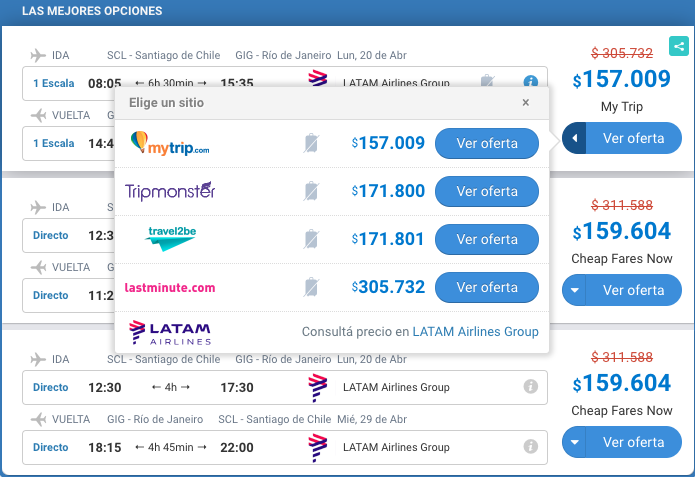
Task: Click Ver oferta for travel2be
Action: pyautogui.click(x=487, y=239)
